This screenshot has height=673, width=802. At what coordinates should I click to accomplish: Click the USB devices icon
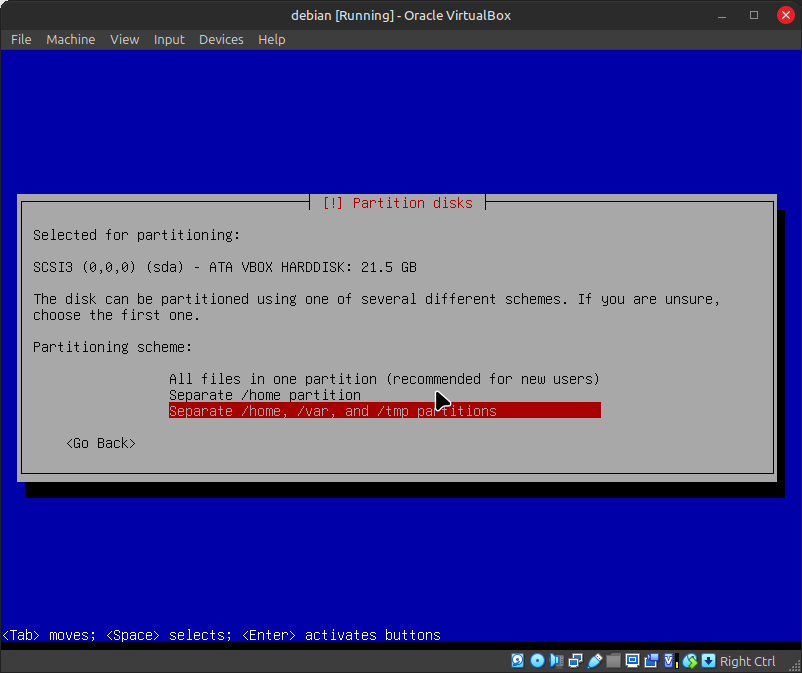pyautogui.click(x=594, y=661)
